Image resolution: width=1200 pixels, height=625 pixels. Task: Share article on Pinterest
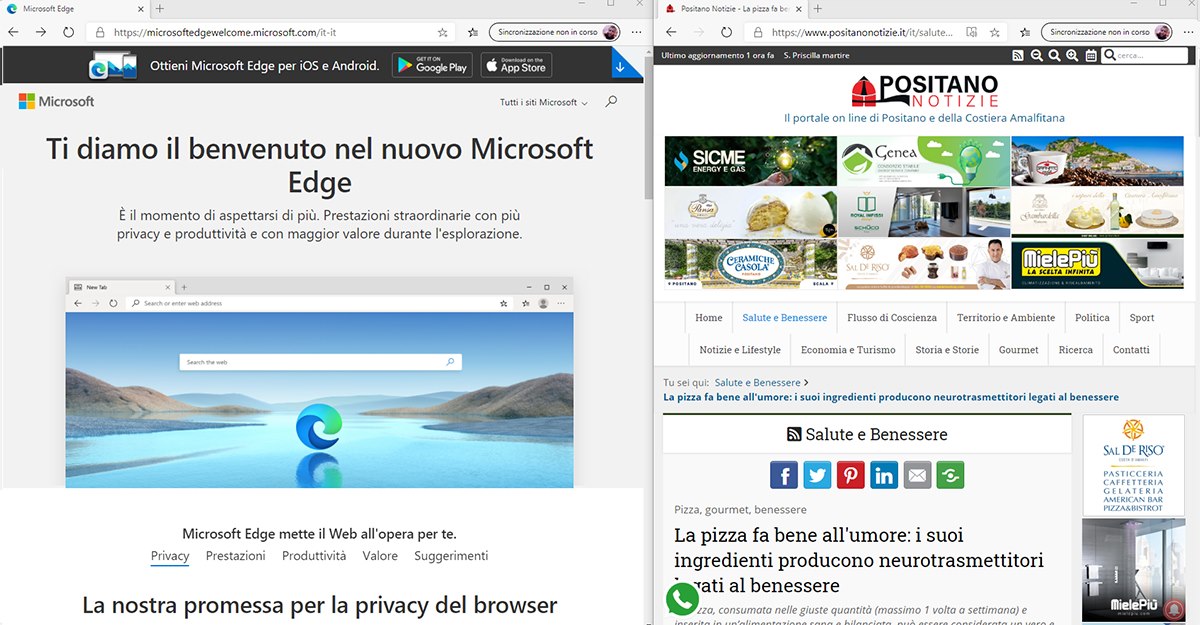click(x=850, y=474)
